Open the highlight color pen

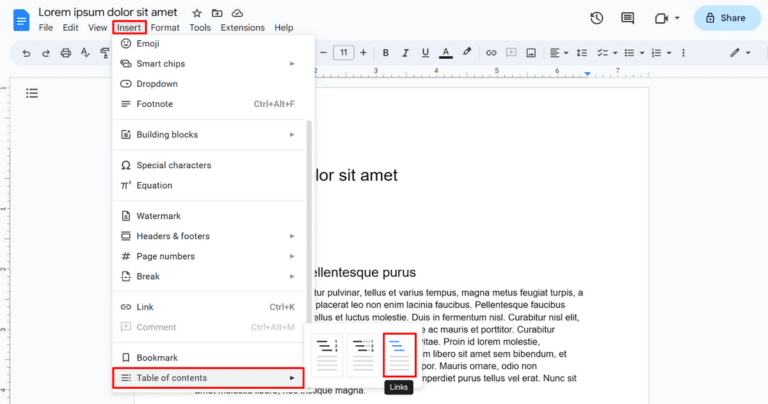tap(467, 52)
